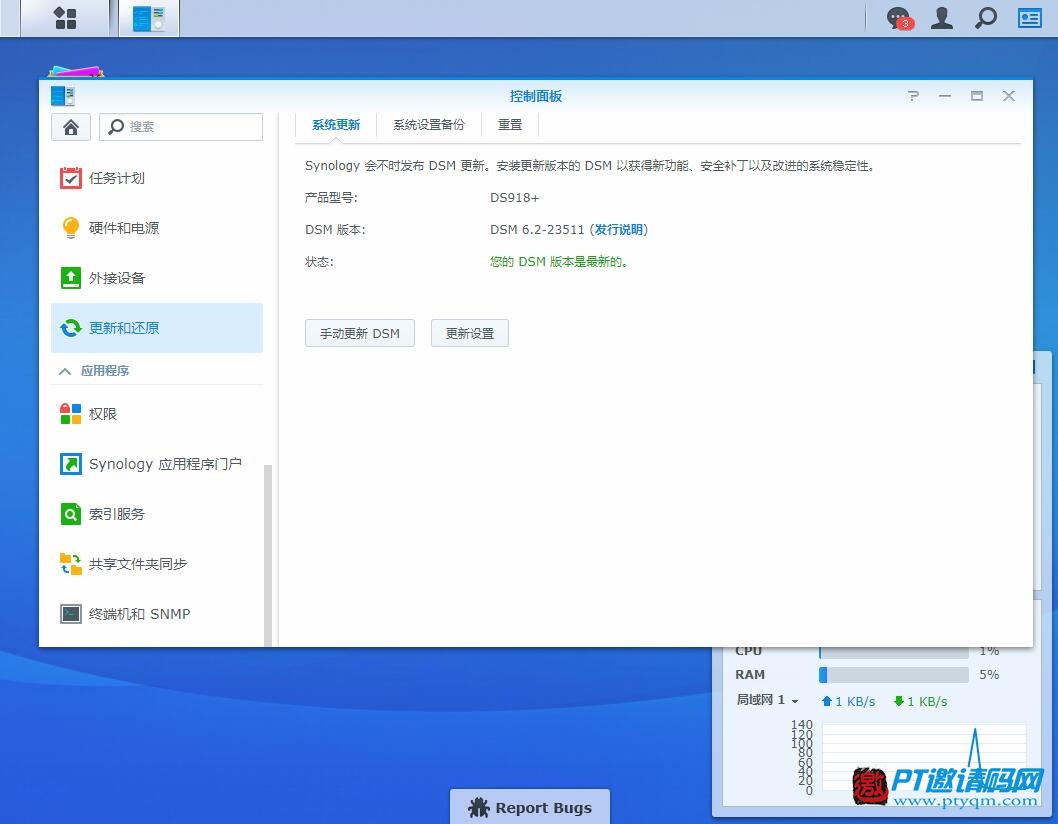Click the CPU usage bar in widget
This screenshot has height=824, width=1058.
(893, 651)
